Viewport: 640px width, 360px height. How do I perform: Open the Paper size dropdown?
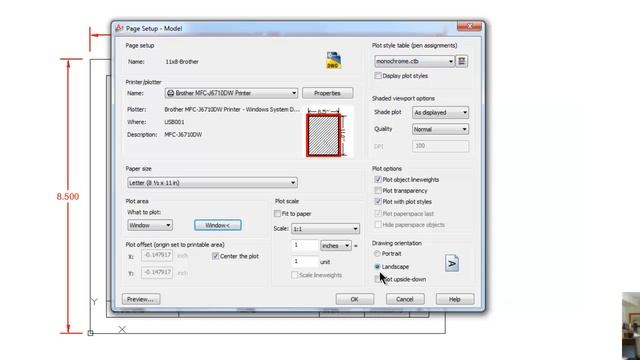pos(212,182)
